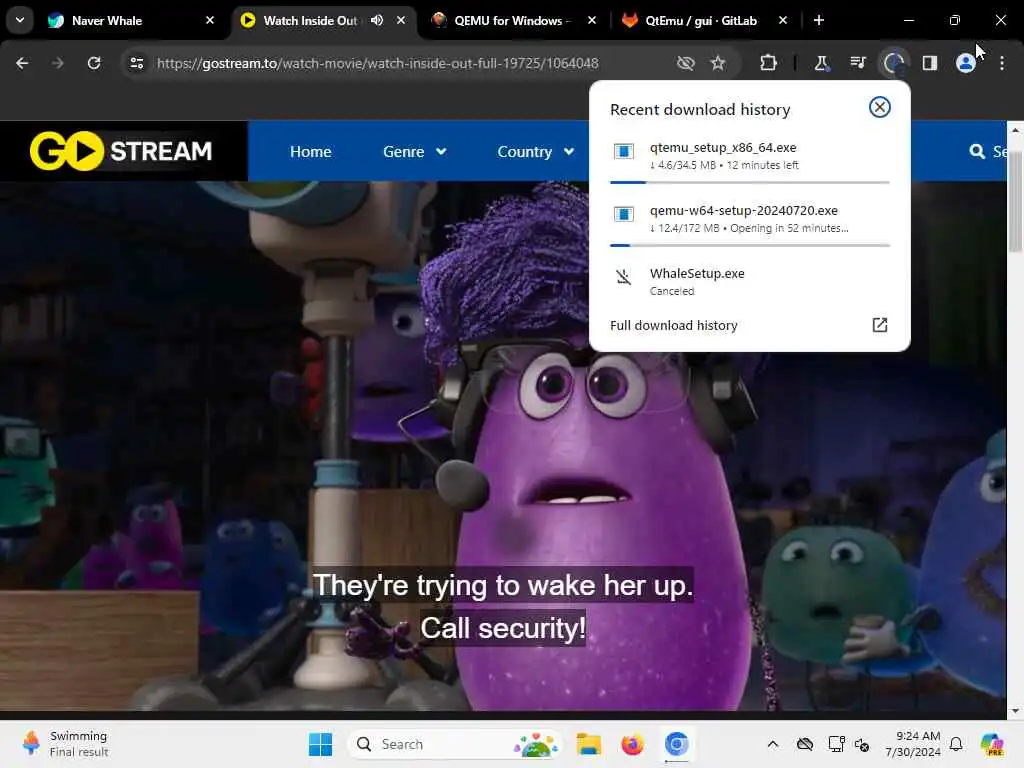Viewport: 1024px width, 768px height.
Task: Close the QEMU for Windows tab
Action: point(592,20)
